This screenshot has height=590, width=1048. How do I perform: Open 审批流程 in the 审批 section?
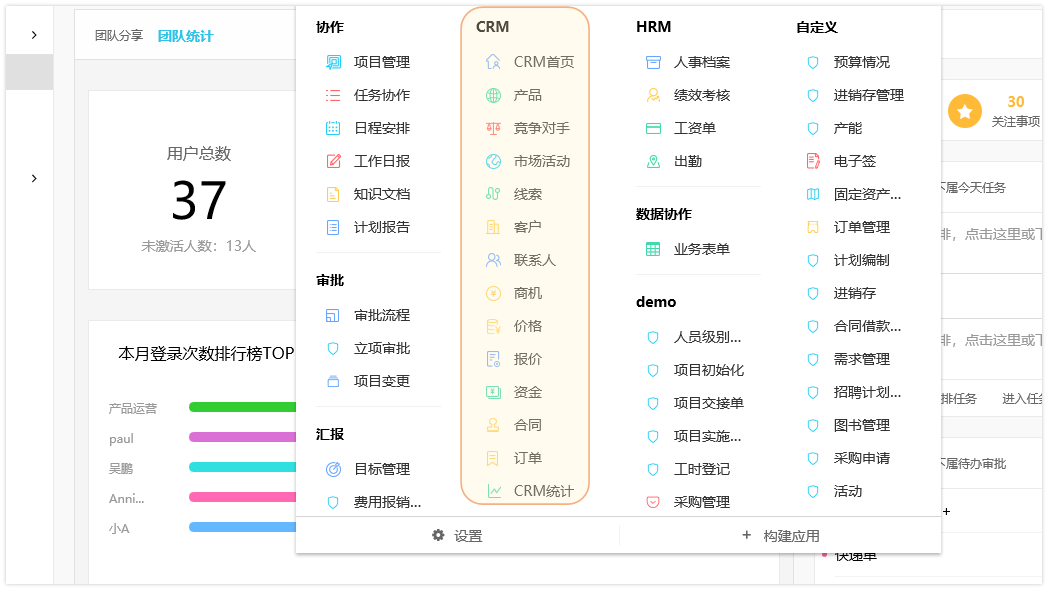click(381, 315)
